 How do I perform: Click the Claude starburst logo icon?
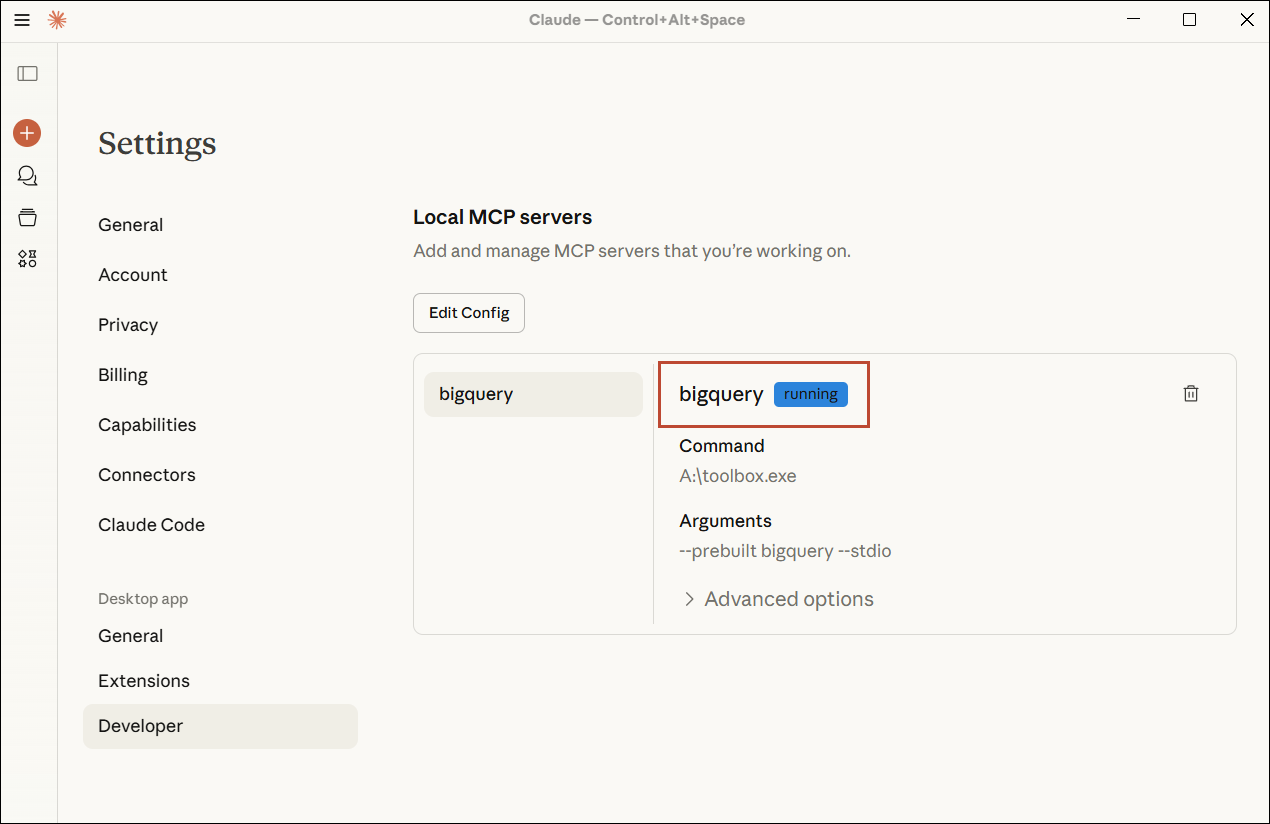point(57,20)
